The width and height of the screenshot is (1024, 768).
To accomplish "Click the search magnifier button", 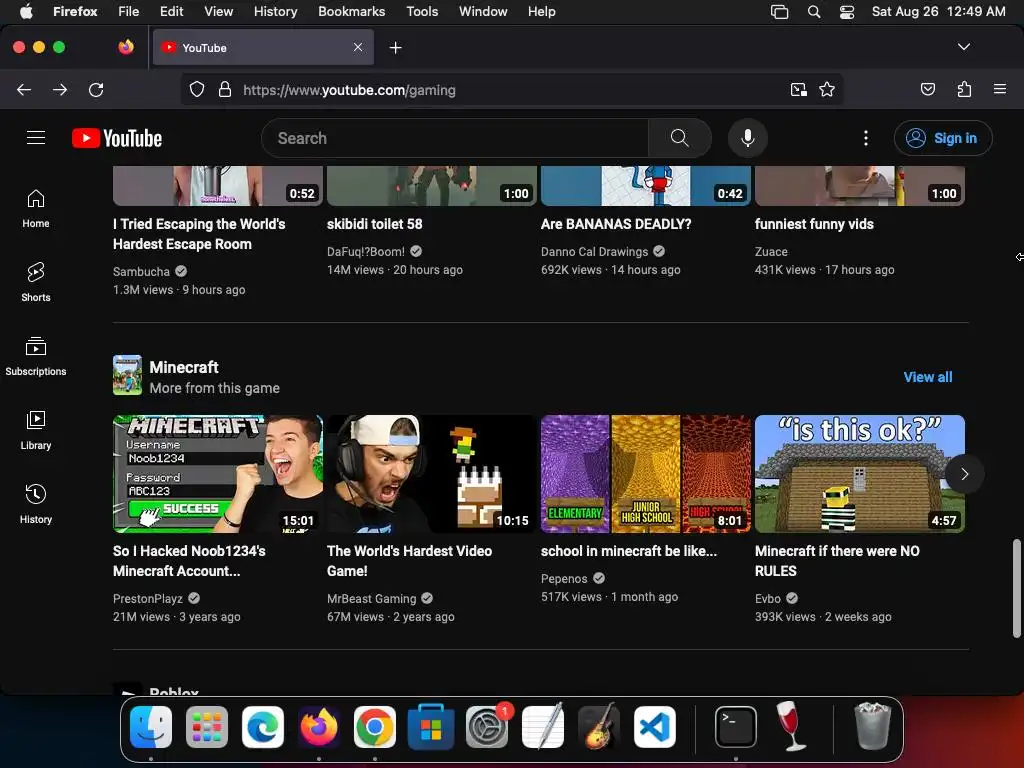I will pyautogui.click(x=679, y=138).
